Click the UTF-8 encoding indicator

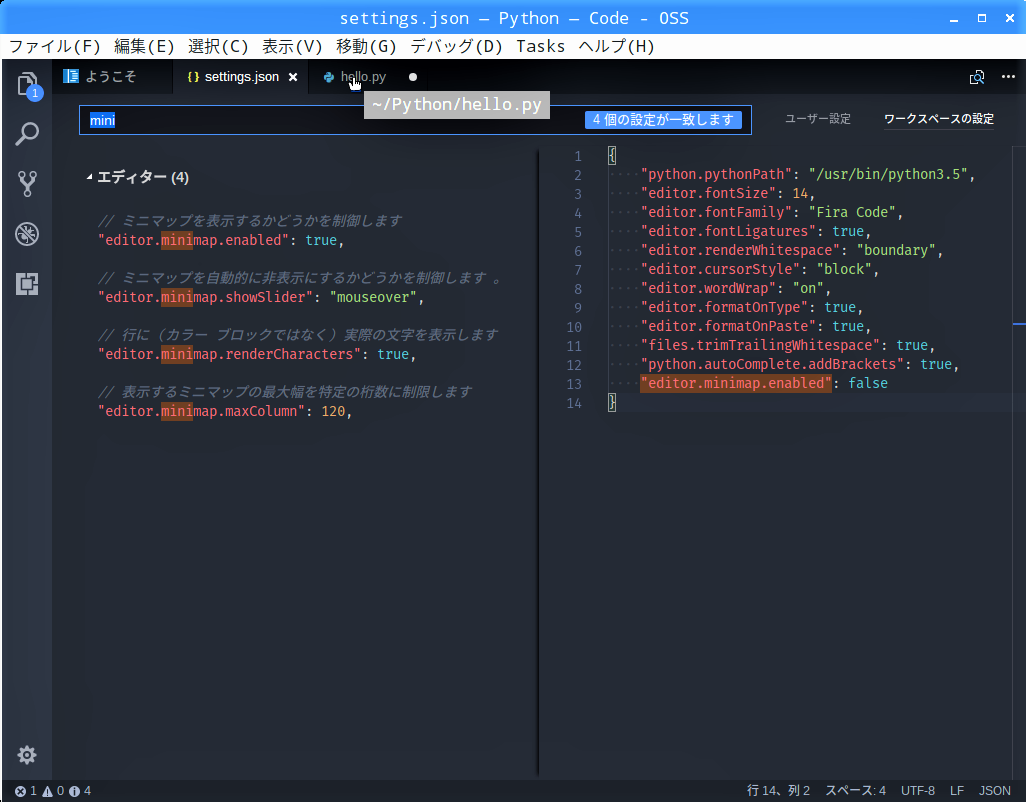[x=917, y=791]
